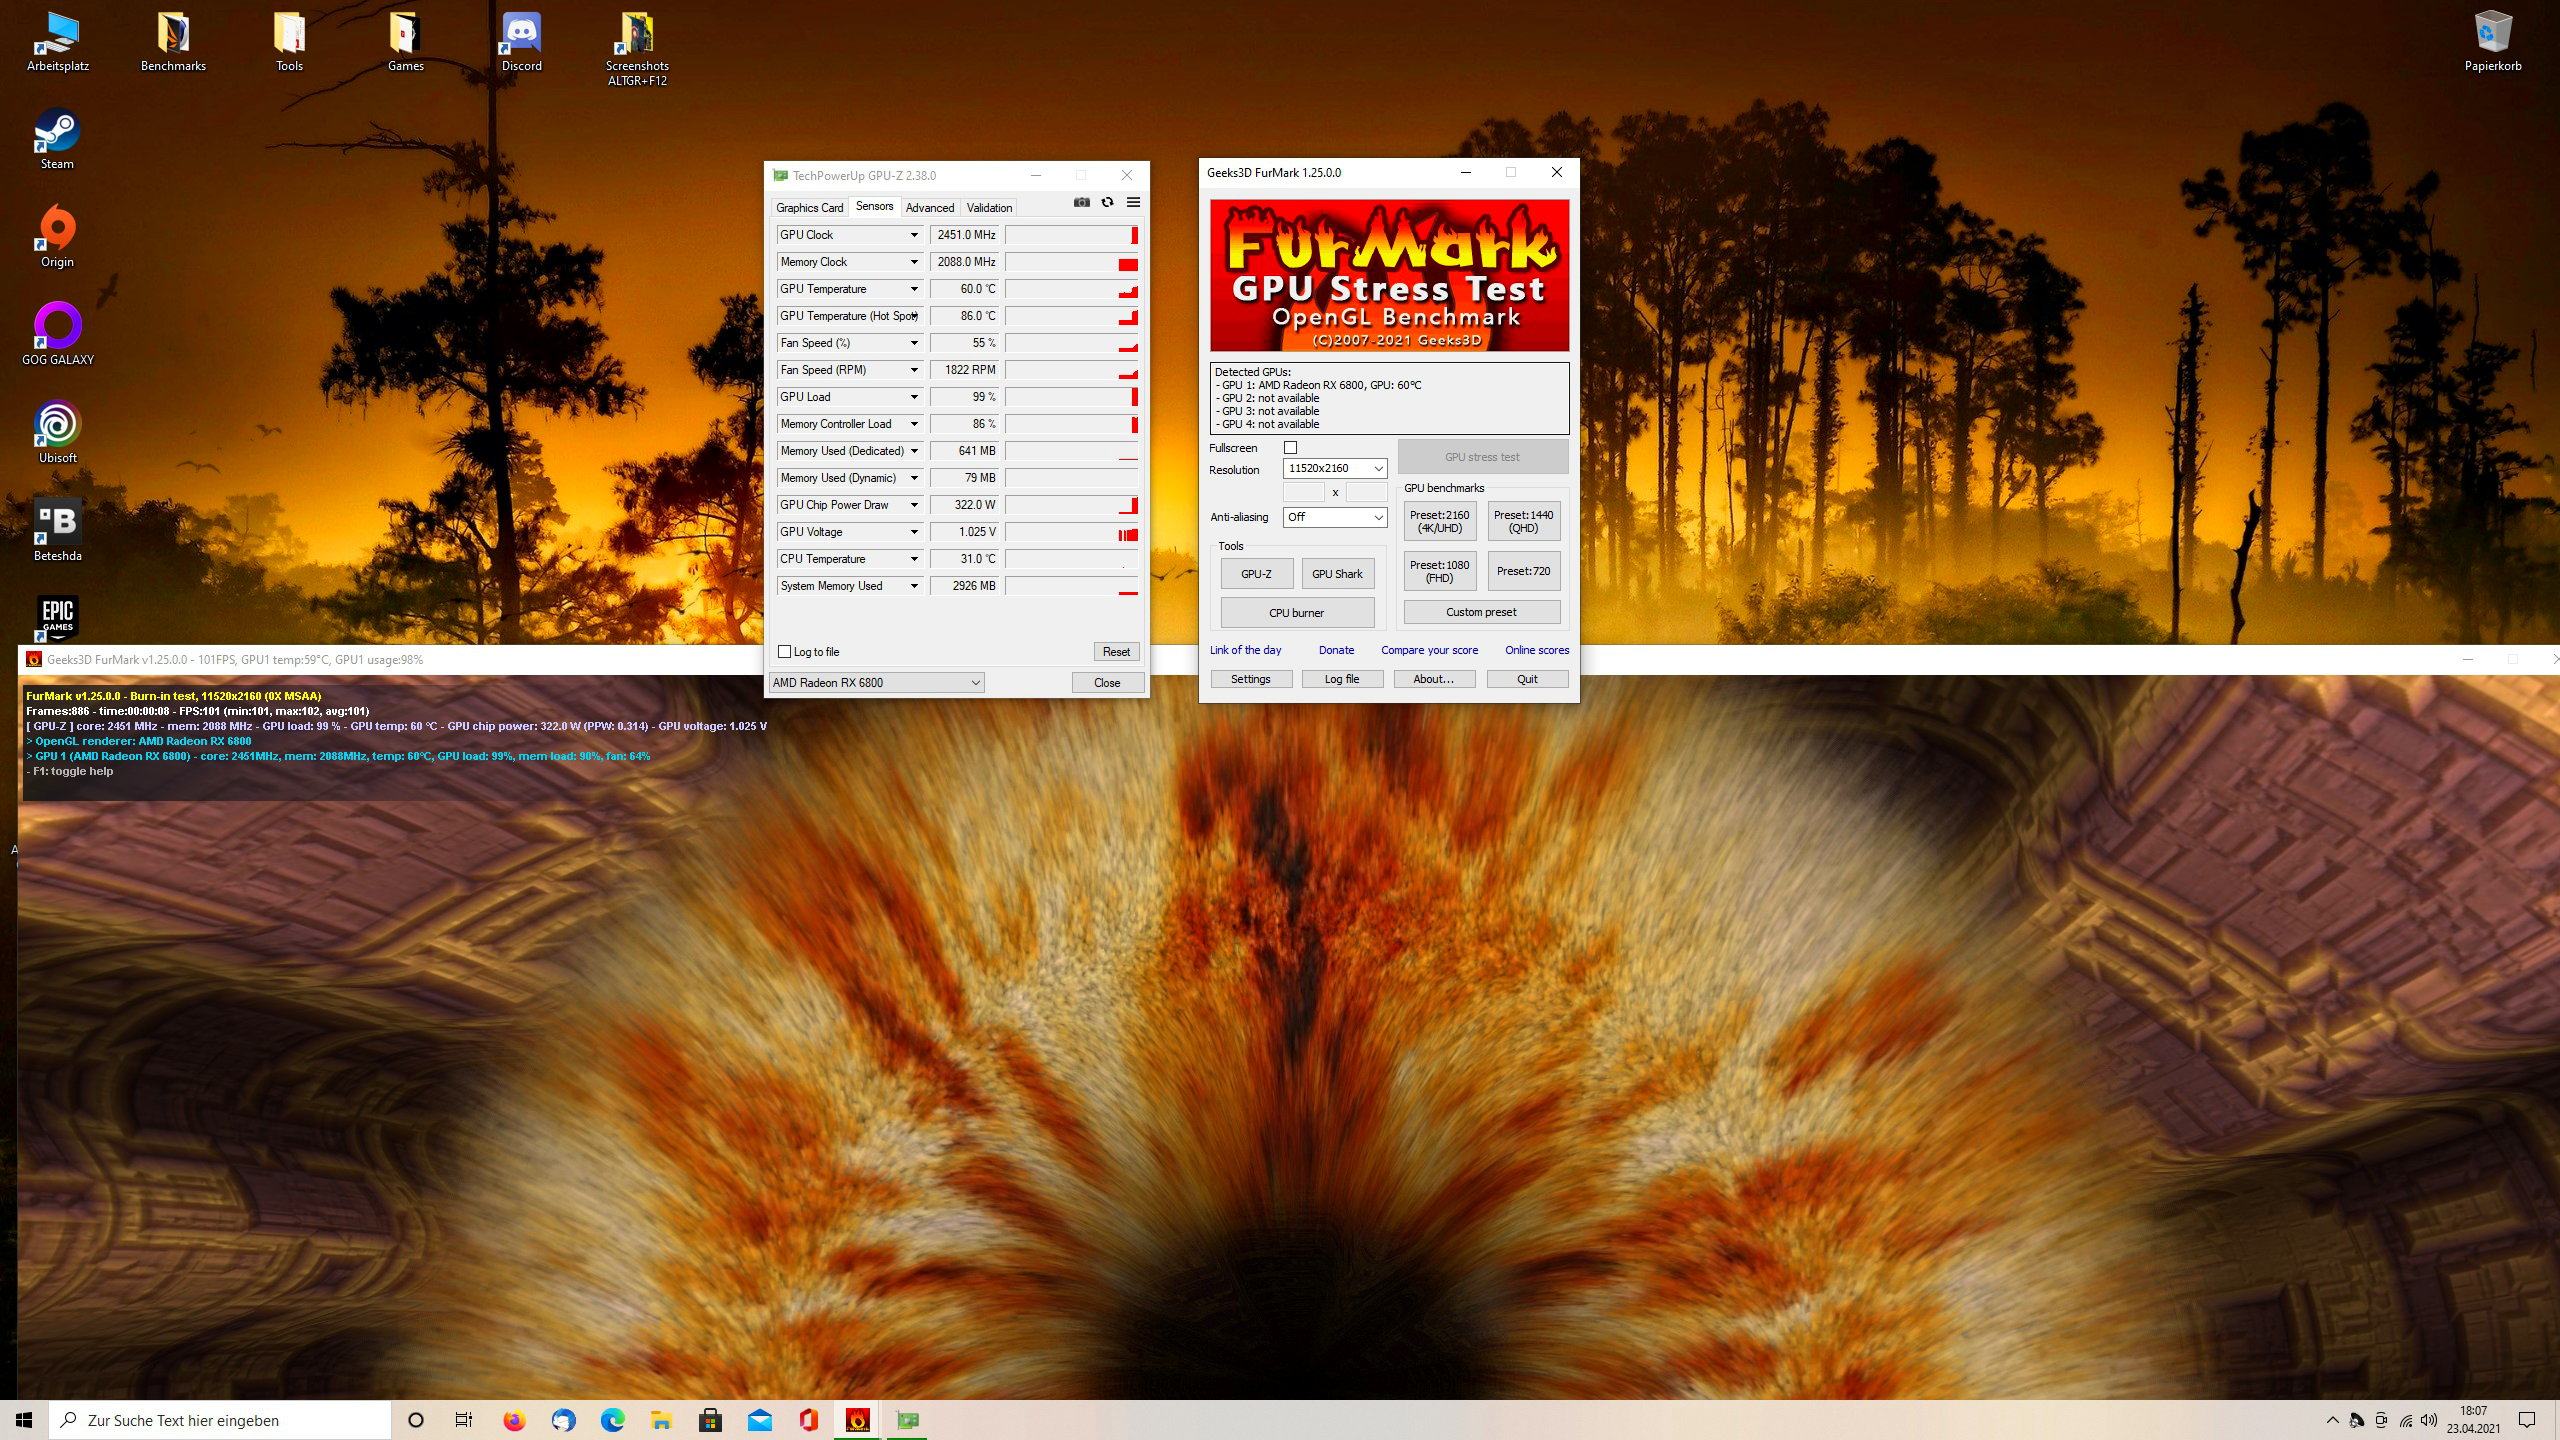Open Office from the taskbar

808,1420
